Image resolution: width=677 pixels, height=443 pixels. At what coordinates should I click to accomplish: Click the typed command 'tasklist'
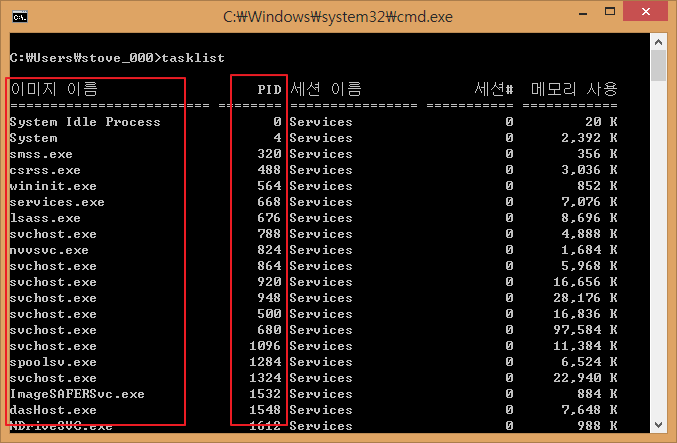coord(193,58)
